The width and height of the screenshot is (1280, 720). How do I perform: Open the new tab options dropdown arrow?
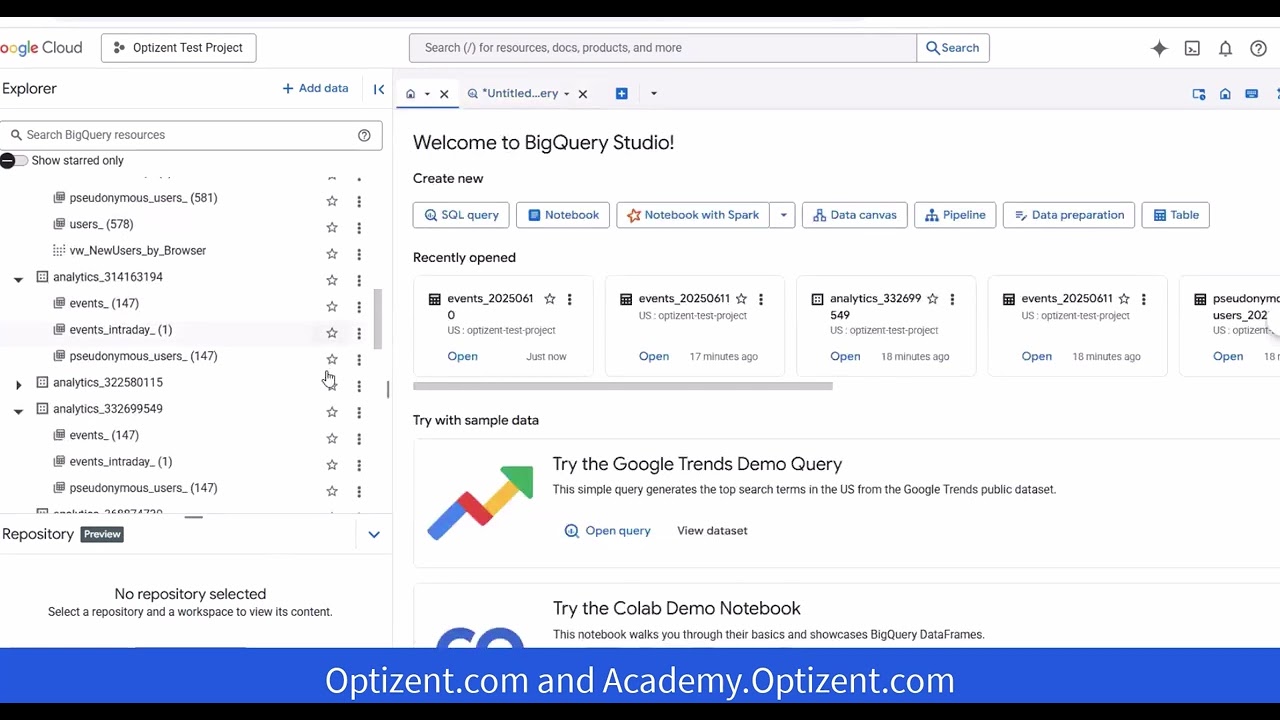654,94
